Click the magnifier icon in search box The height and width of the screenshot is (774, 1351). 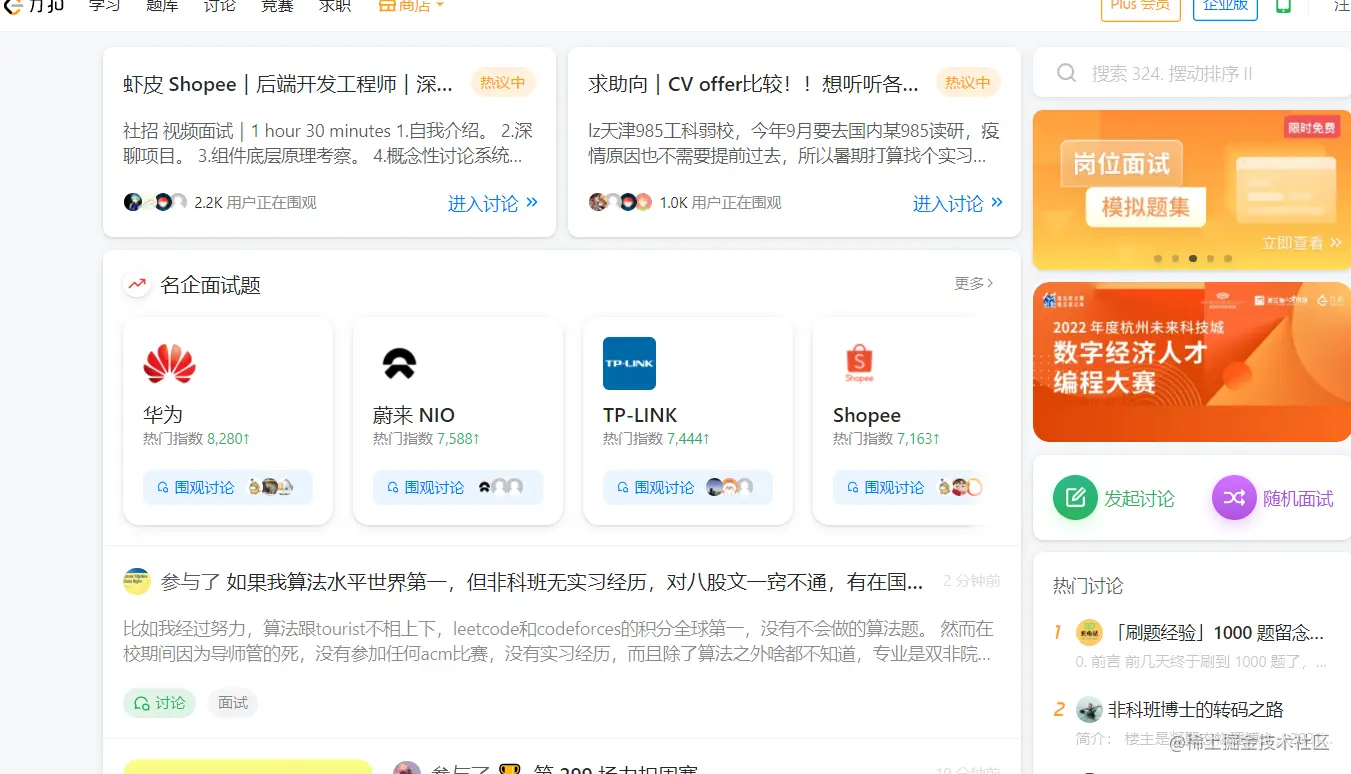click(1067, 73)
